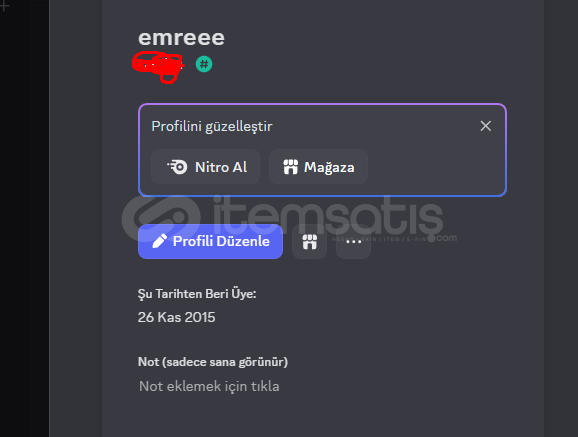Image resolution: width=578 pixels, height=437 pixels.
Task: Click the red scribbled-out username
Action: click(159, 66)
